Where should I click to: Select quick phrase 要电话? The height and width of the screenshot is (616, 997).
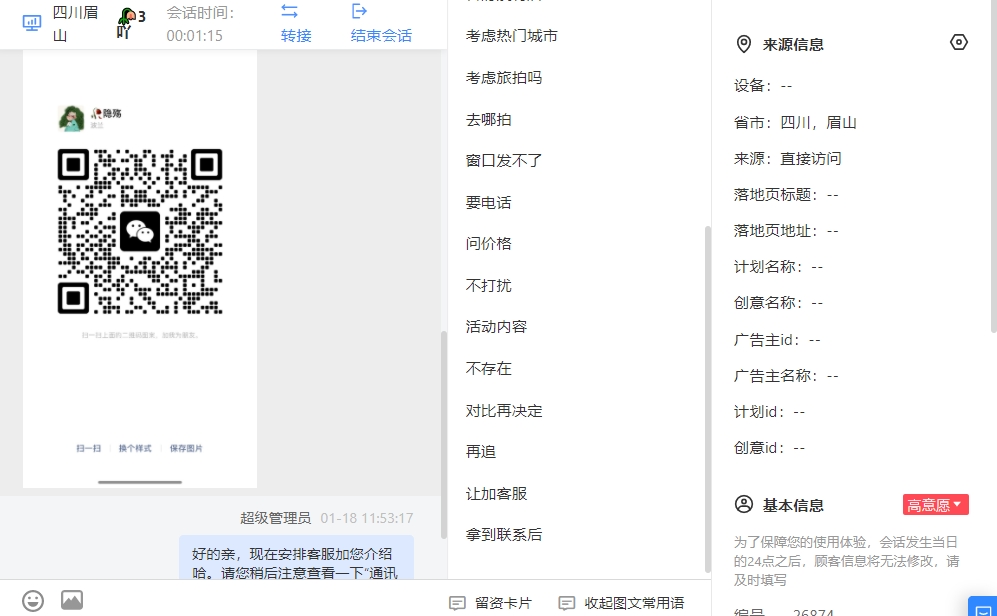pos(488,202)
